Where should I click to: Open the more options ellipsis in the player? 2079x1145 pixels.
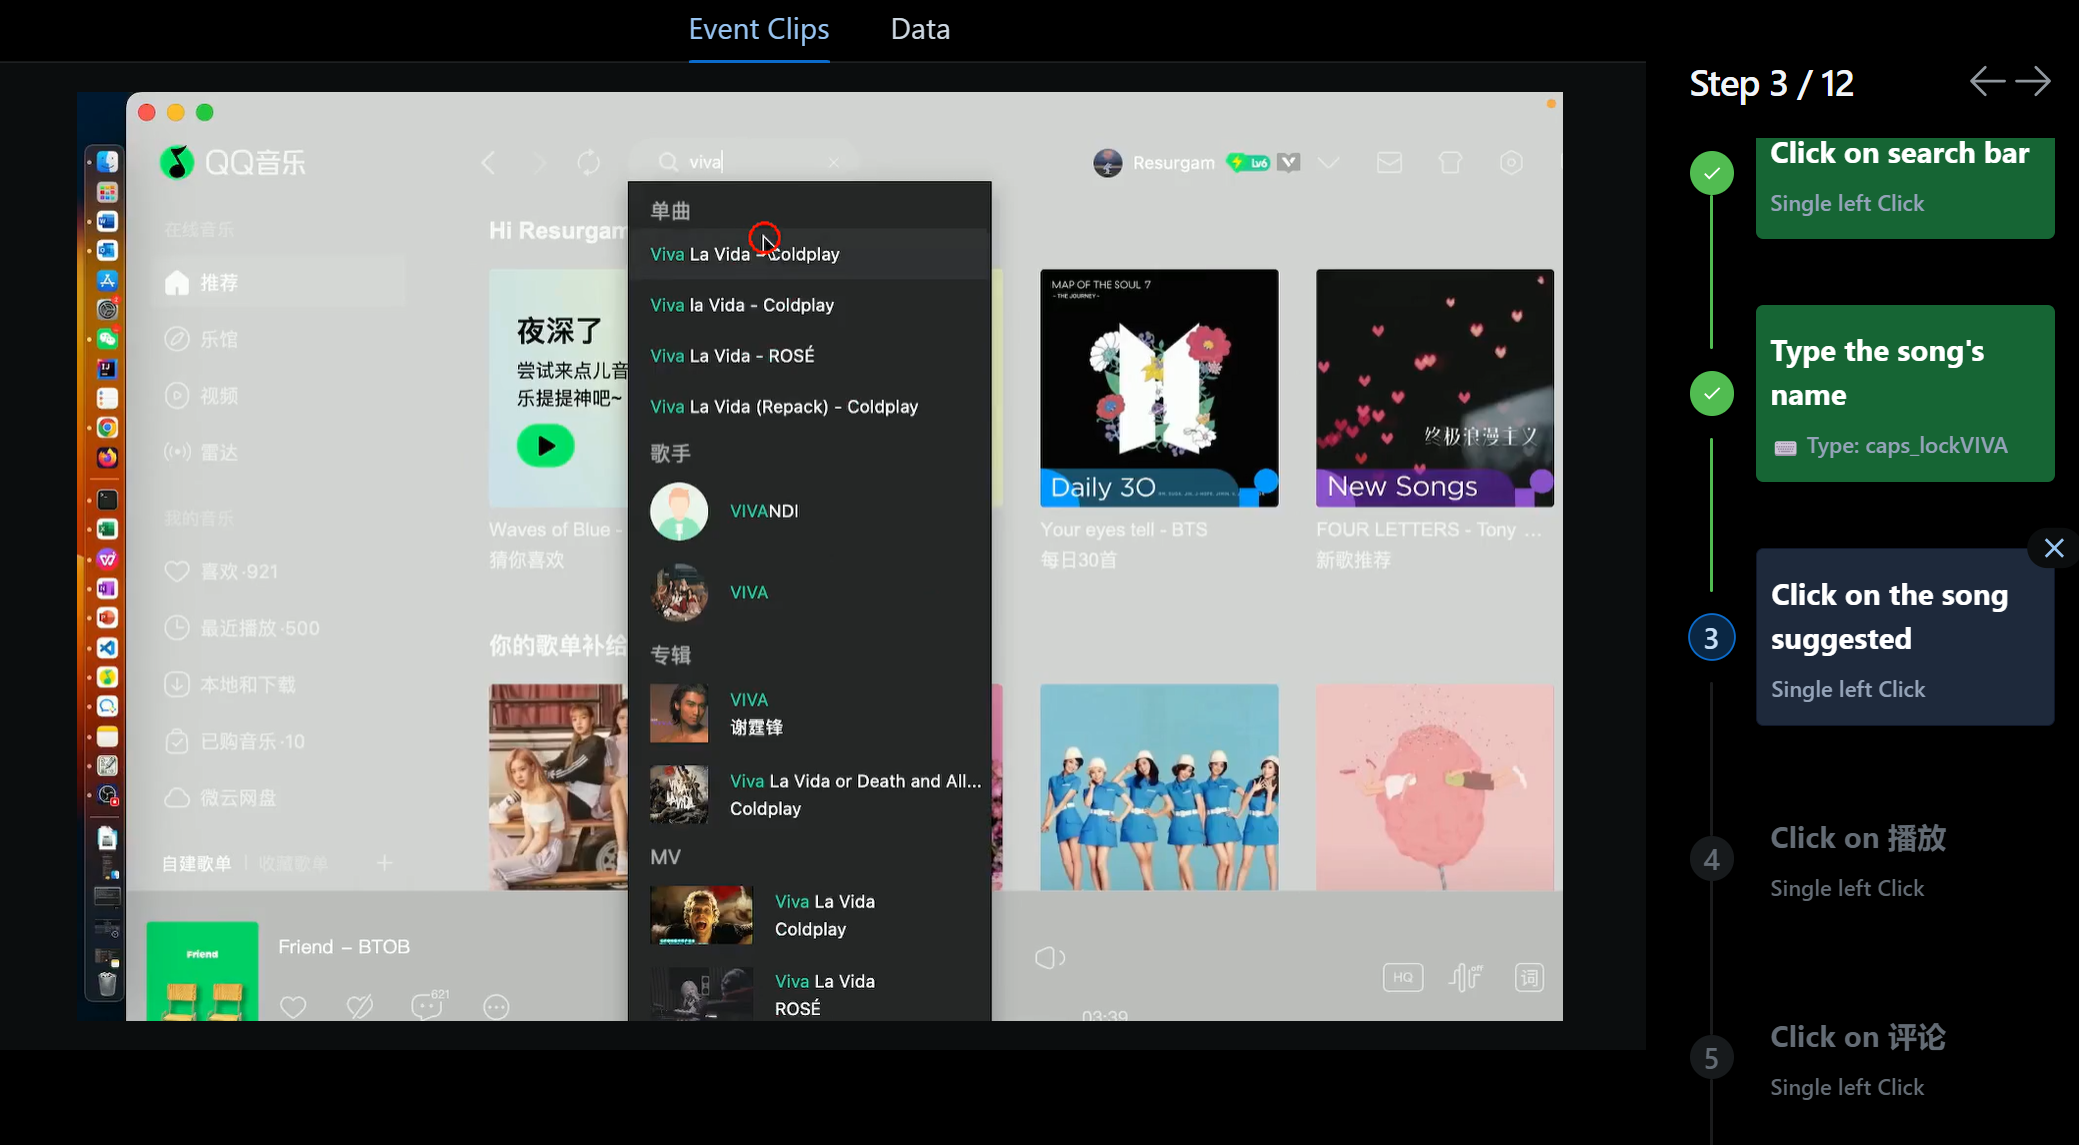click(x=496, y=1007)
